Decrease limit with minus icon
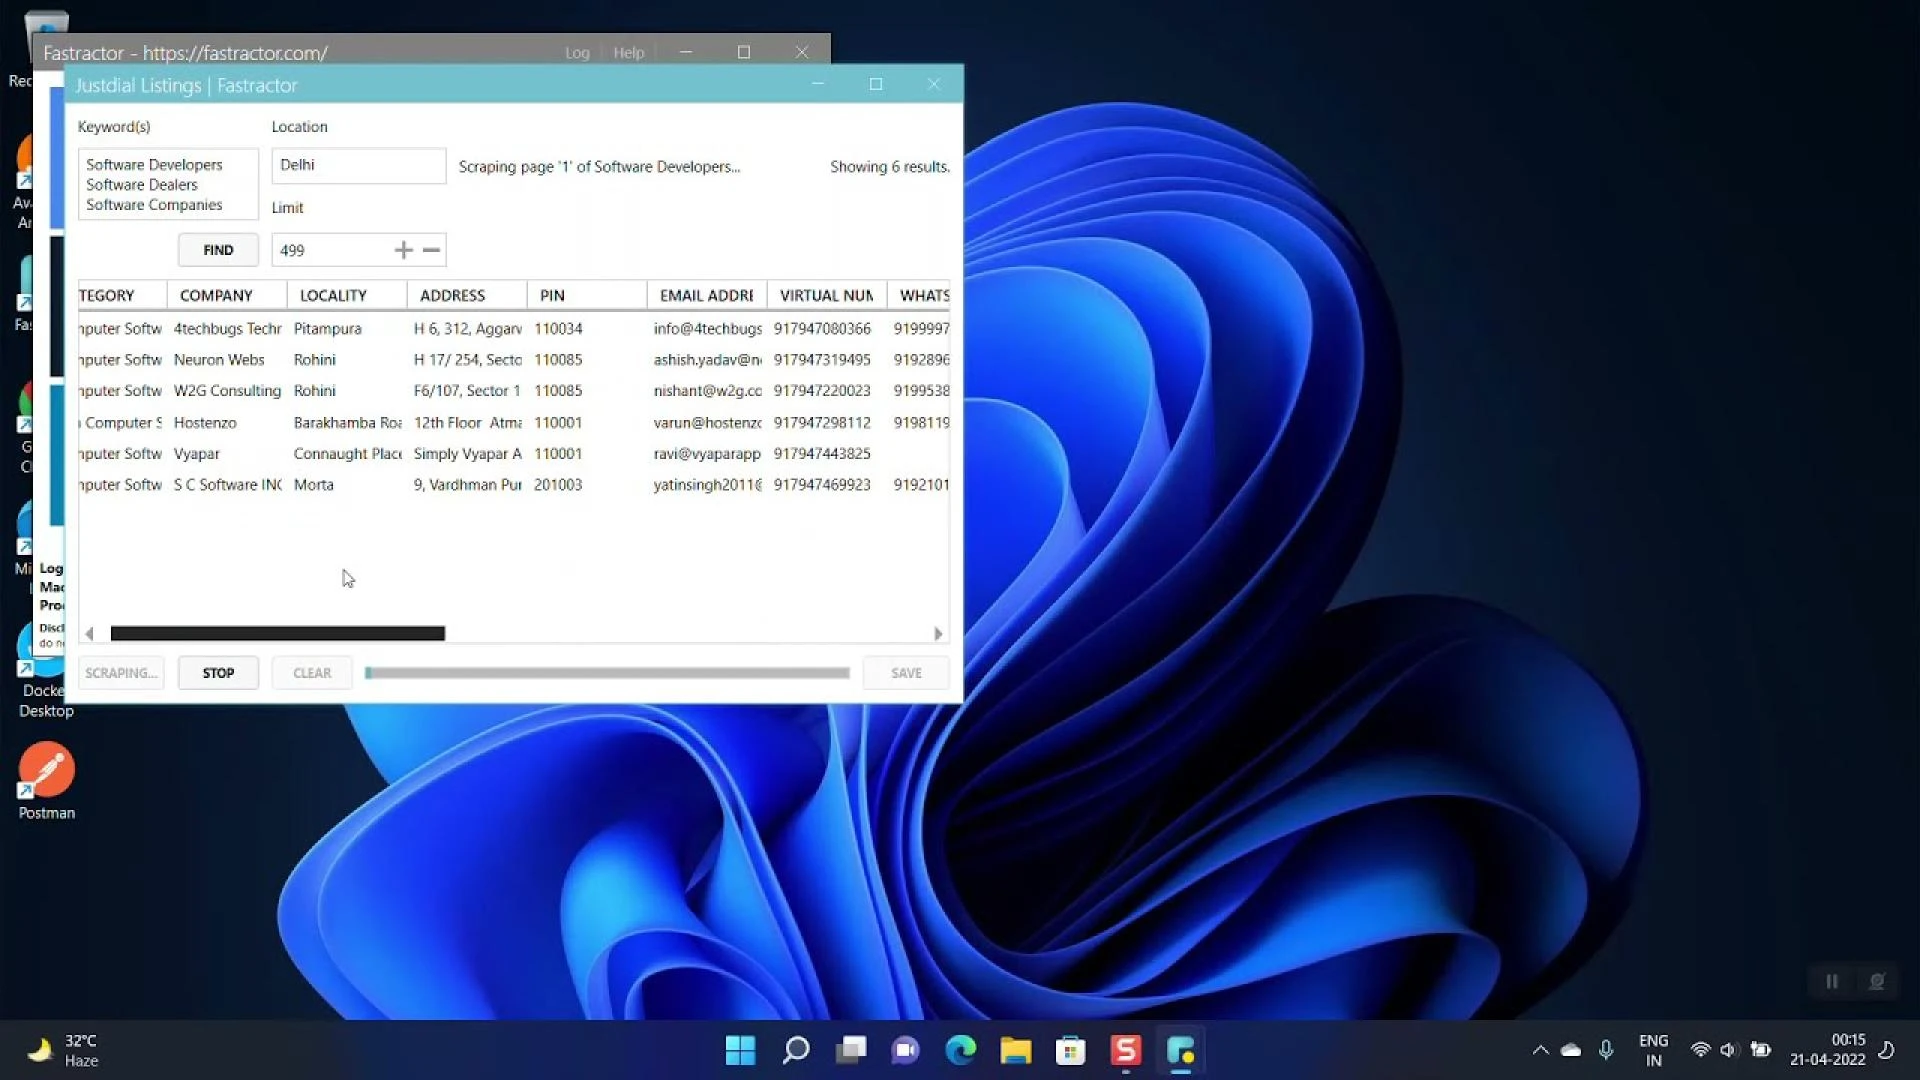The width and height of the screenshot is (1920, 1080). click(432, 250)
